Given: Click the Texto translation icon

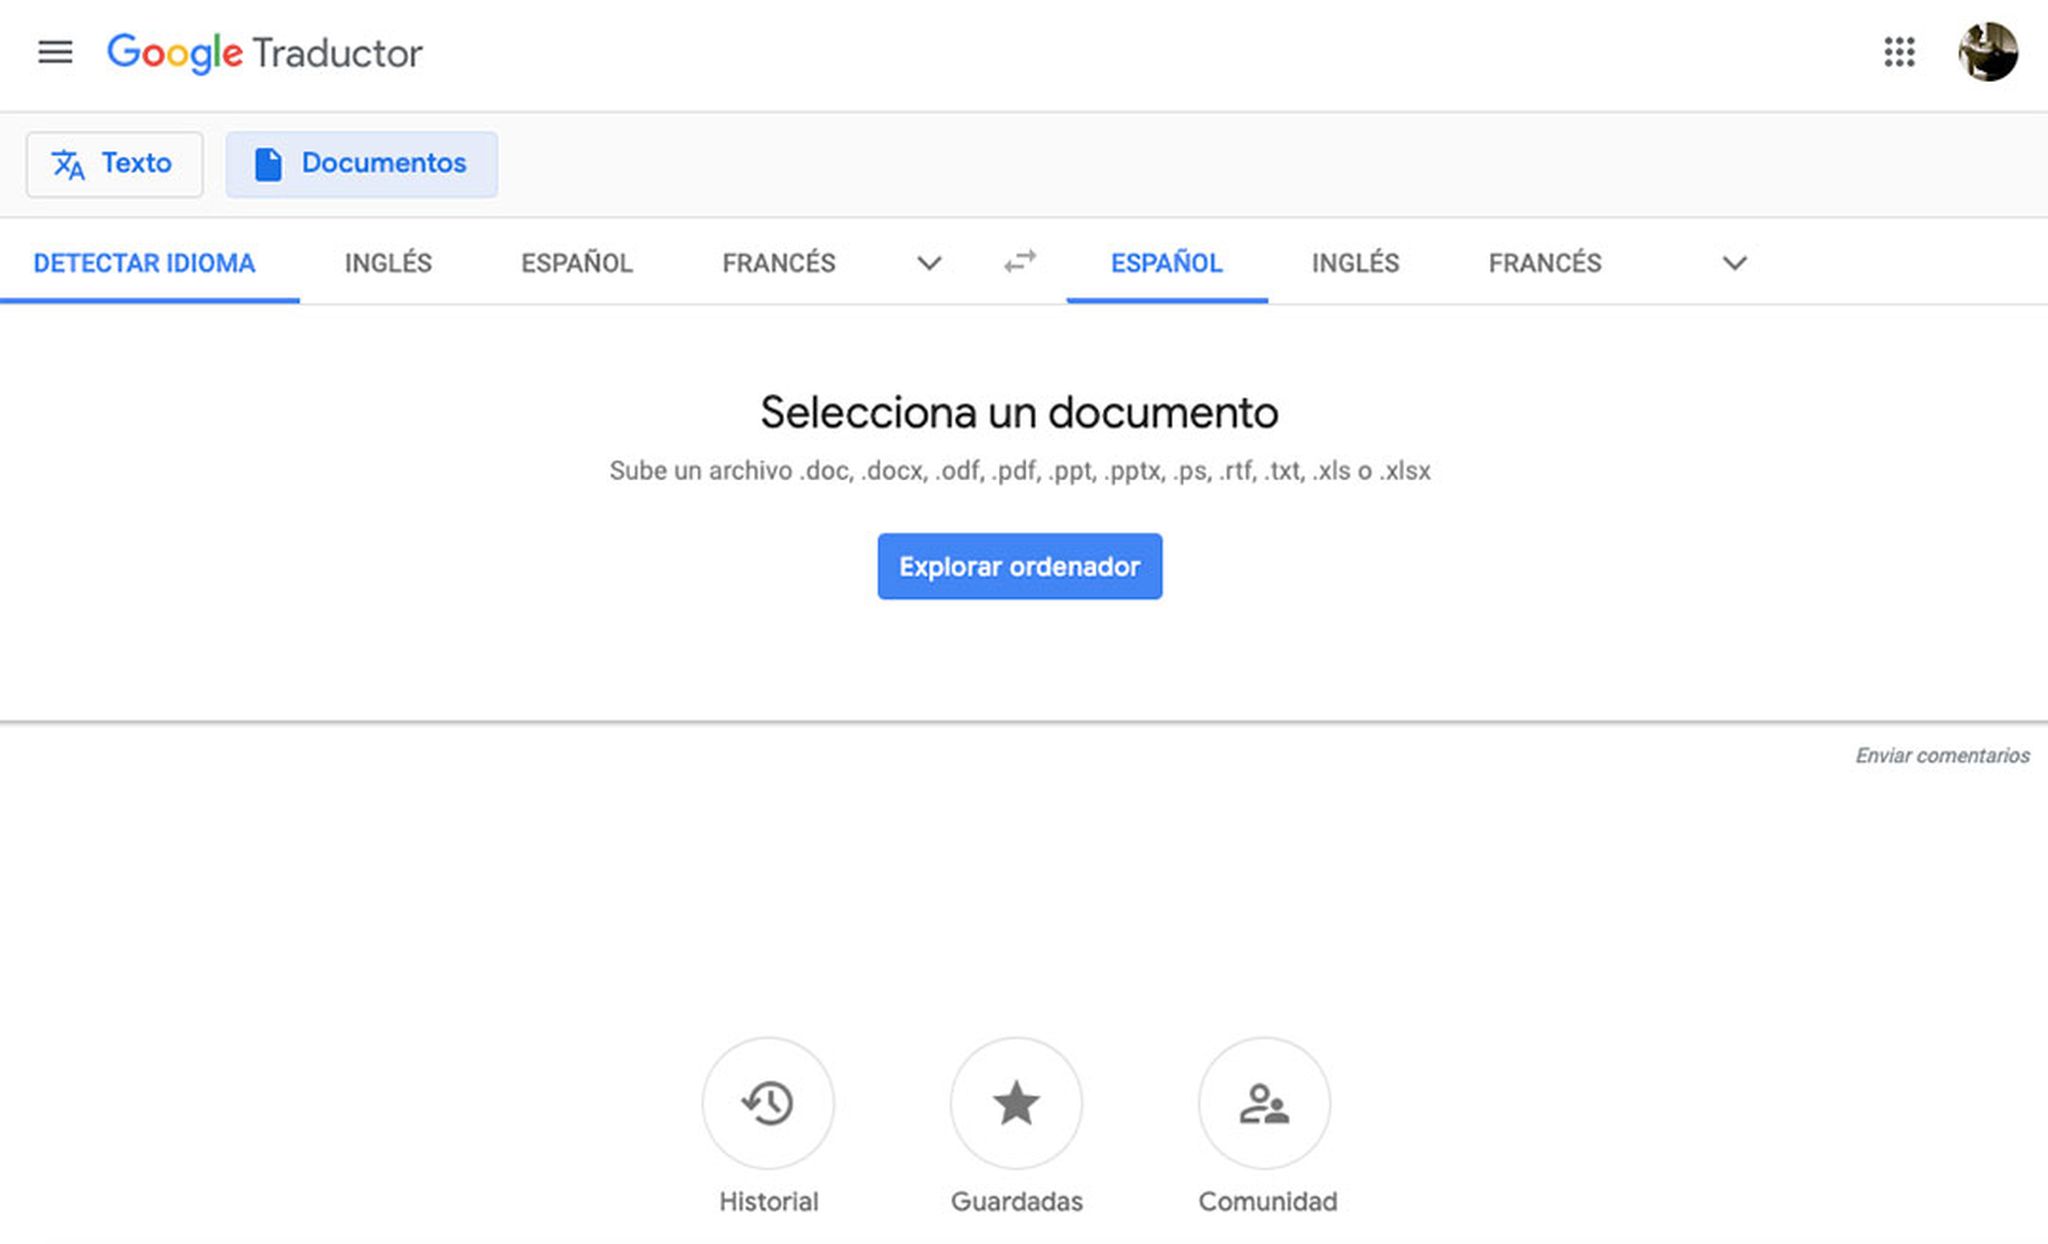Looking at the screenshot, I should point(68,164).
